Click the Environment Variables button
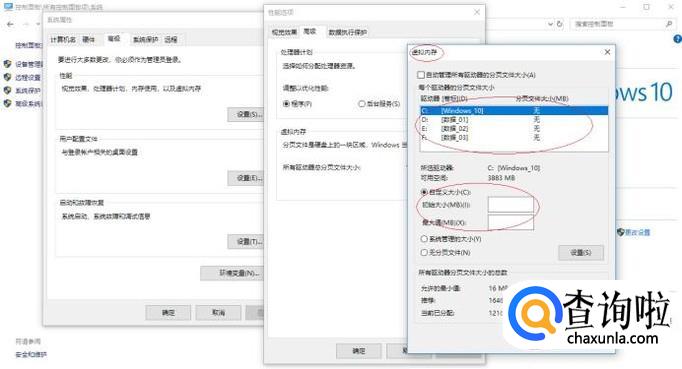The height and width of the screenshot is (369, 682). coord(239,273)
